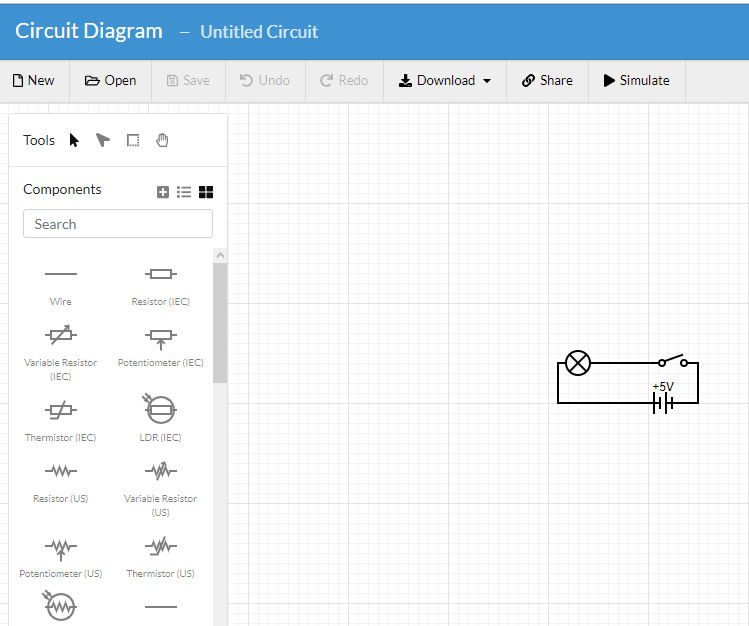749x626 pixels.
Task: Click the scrollbar up arrow
Action: tap(220, 255)
